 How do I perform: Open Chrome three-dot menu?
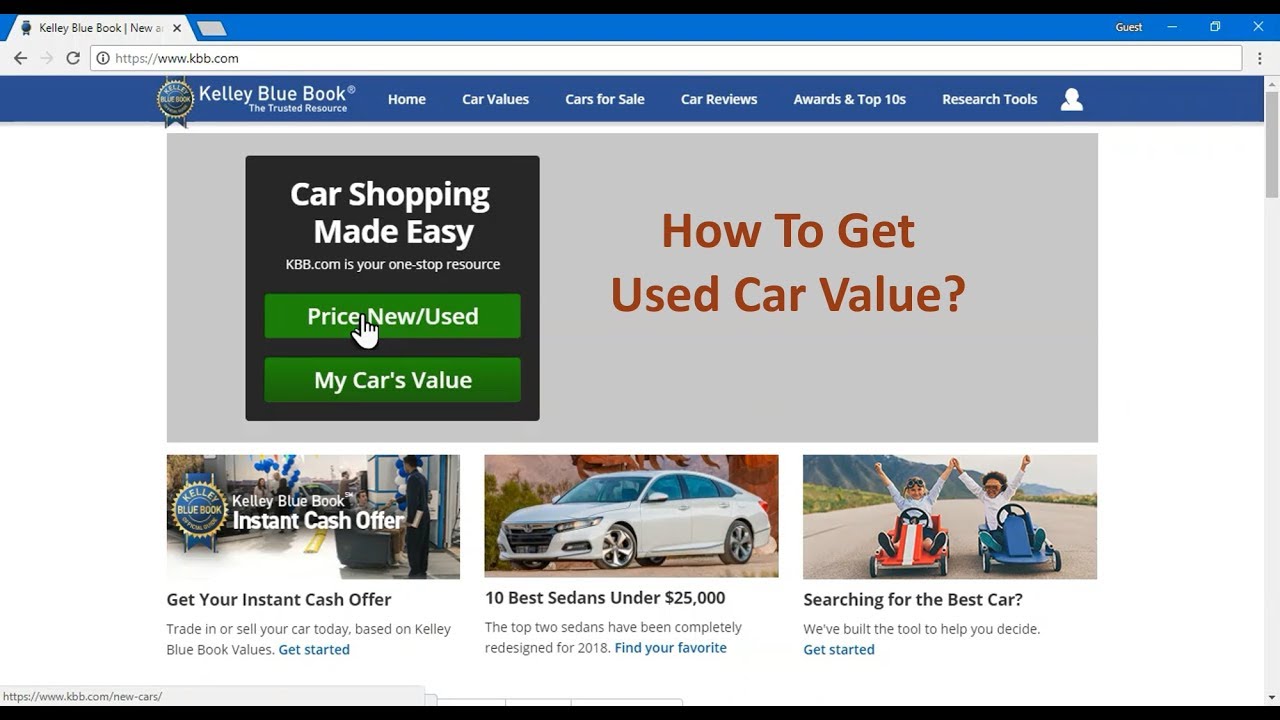[x=1260, y=58]
